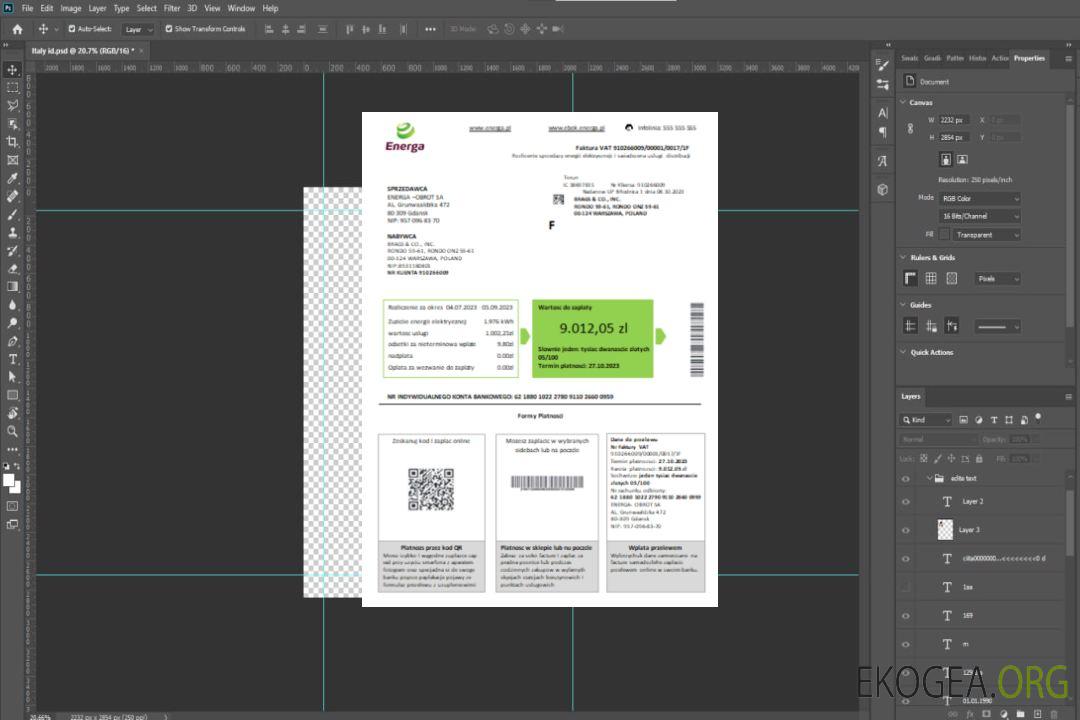The width and height of the screenshot is (1080, 720).
Task: Select the Zoom tool in toolbar
Action: [x=13, y=431]
